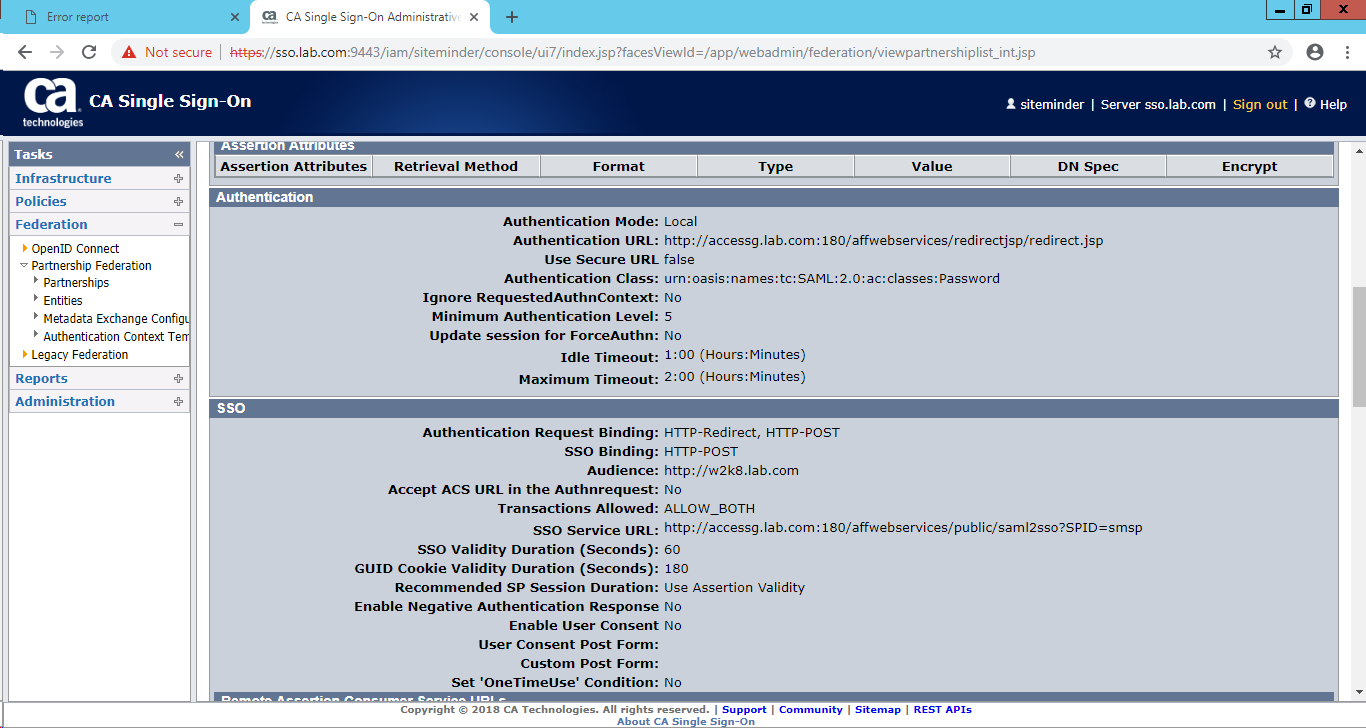The image size is (1366, 728).
Task: Switch to CA Single Sign-On Administrative tab
Action: (x=371, y=17)
